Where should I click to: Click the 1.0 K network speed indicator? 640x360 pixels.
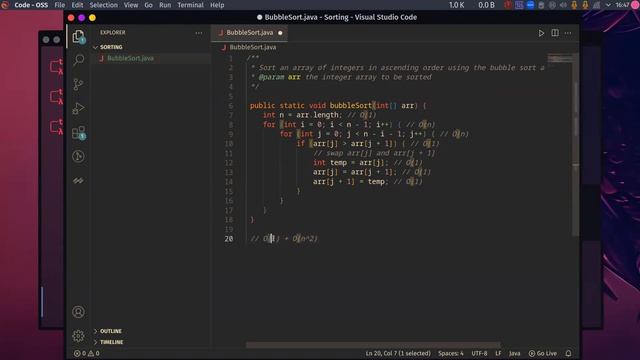(457, 5)
